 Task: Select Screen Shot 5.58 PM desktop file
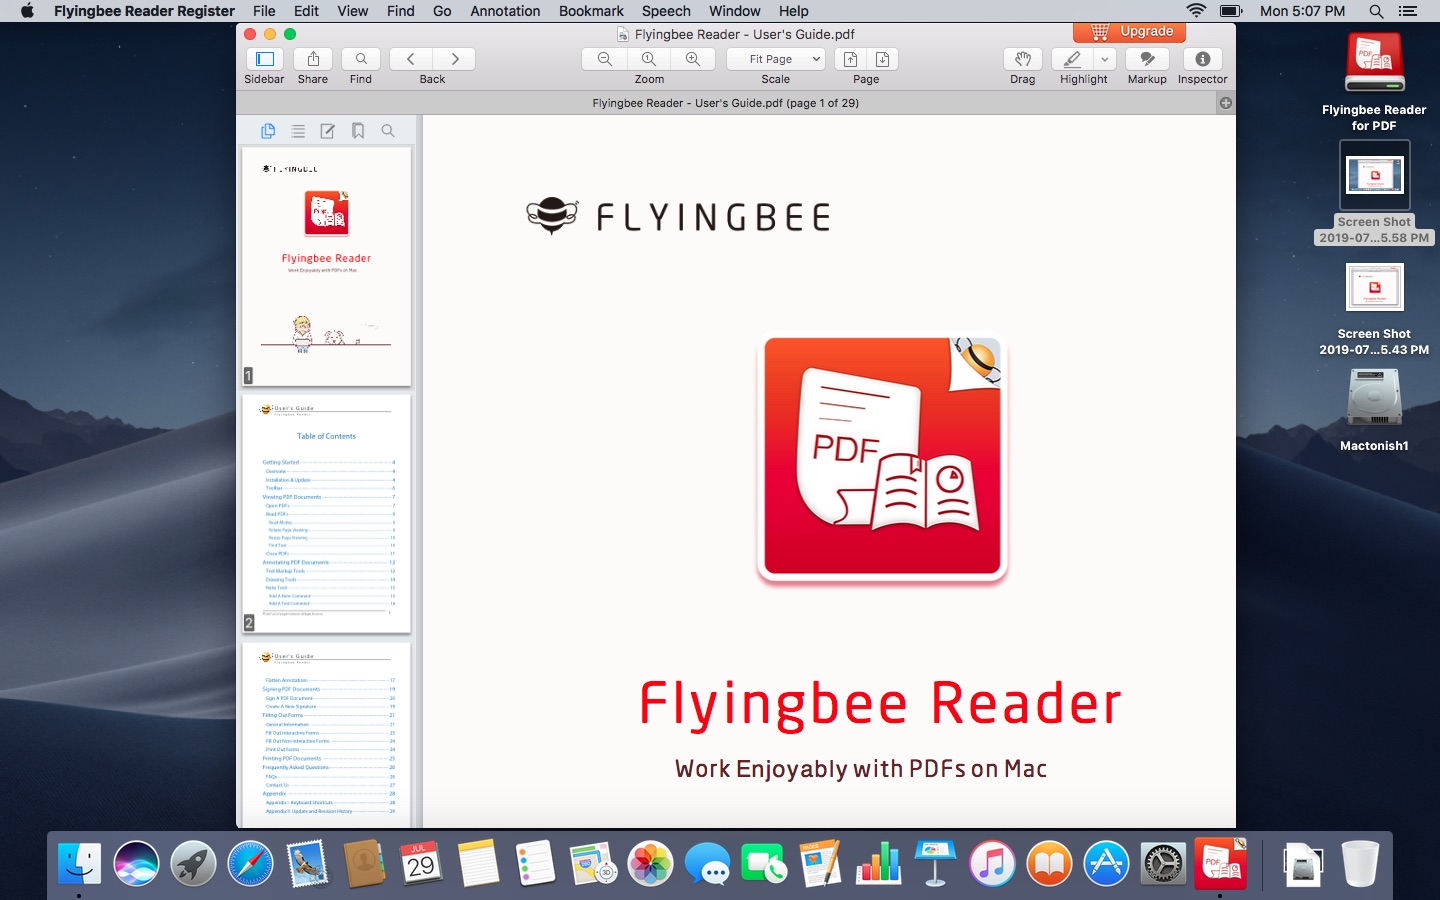[1374, 192]
